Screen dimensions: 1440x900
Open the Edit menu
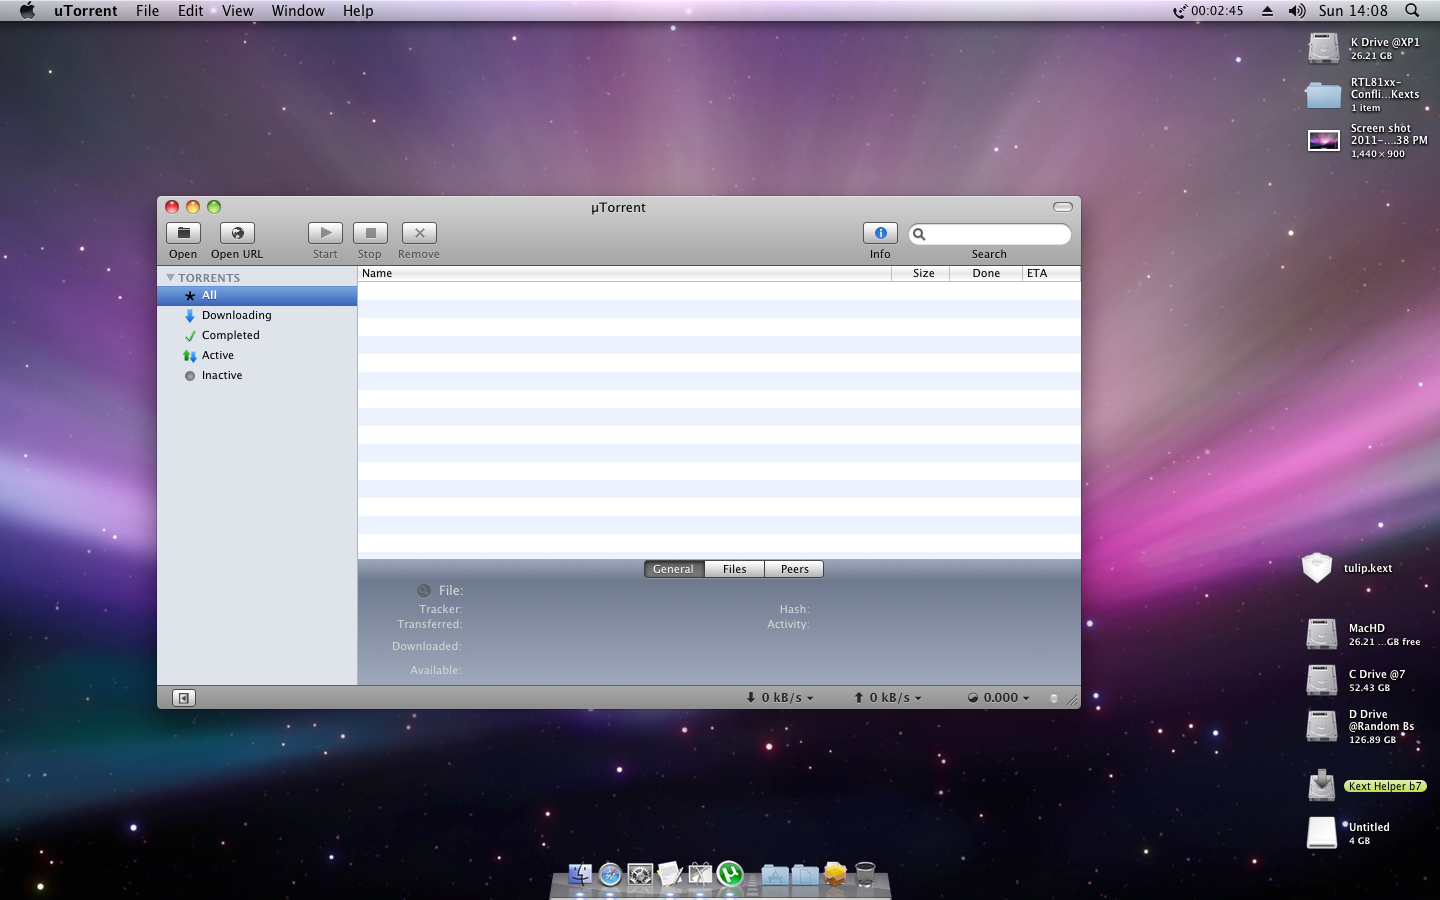click(x=190, y=11)
